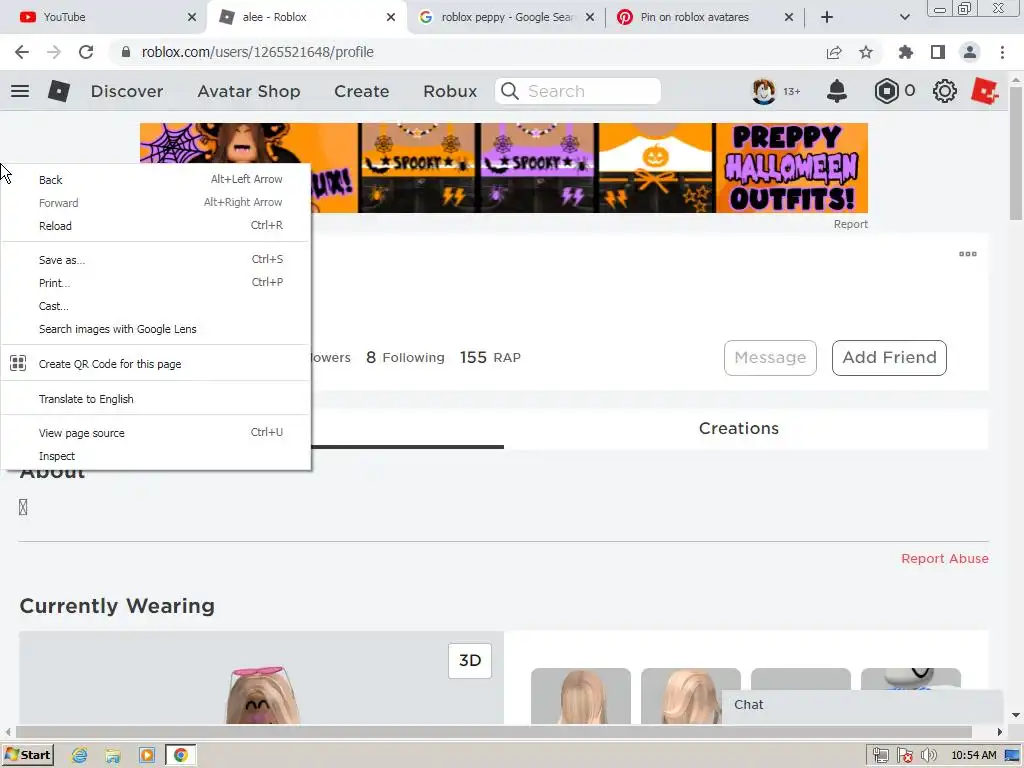Close the Pinterest tab
The height and width of the screenshot is (768, 1024).
(x=789, y=17)
